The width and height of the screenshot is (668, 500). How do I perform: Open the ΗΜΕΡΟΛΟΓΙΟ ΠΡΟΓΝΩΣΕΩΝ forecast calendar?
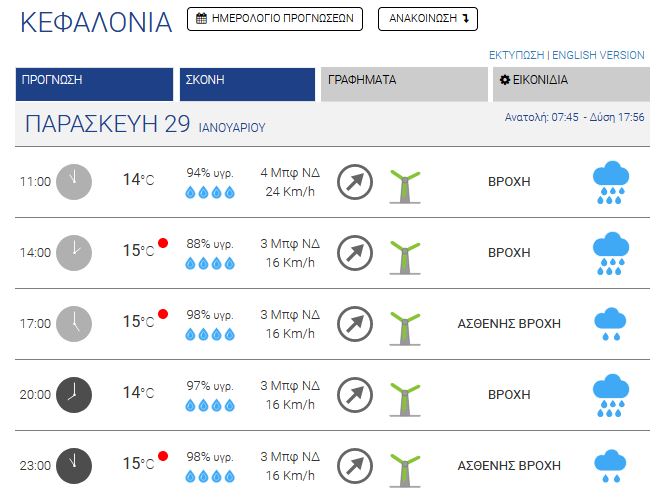click(275, 19)
